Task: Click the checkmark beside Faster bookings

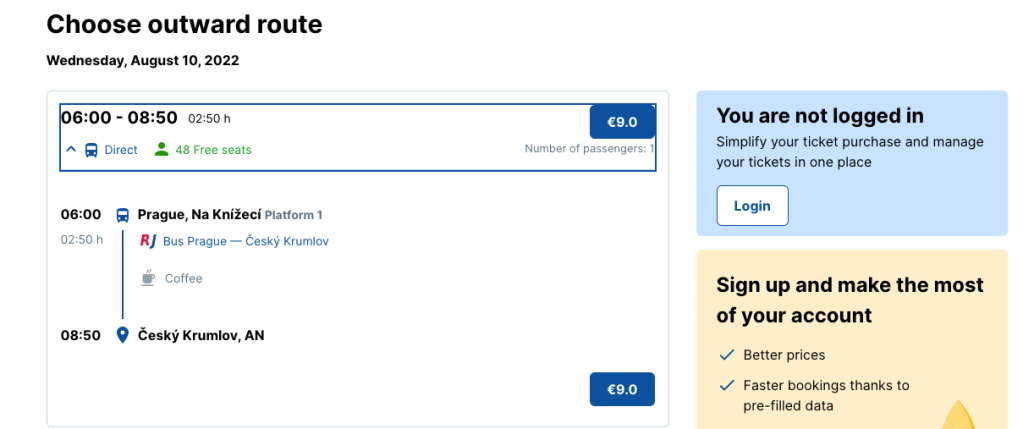Action: pyautogui.click(x=727, y=385)
